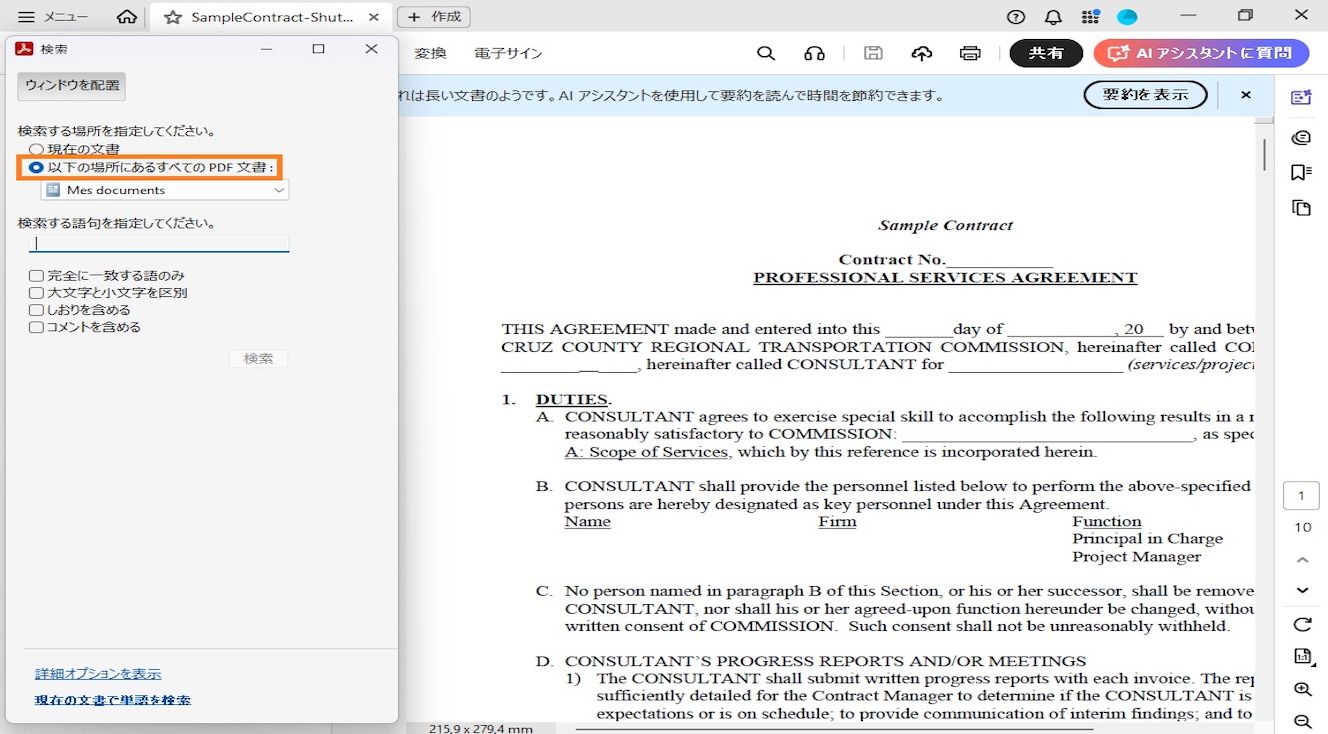Minimize the Acrobat main window
This screenshot has height=734, width=1328.
1189,16
